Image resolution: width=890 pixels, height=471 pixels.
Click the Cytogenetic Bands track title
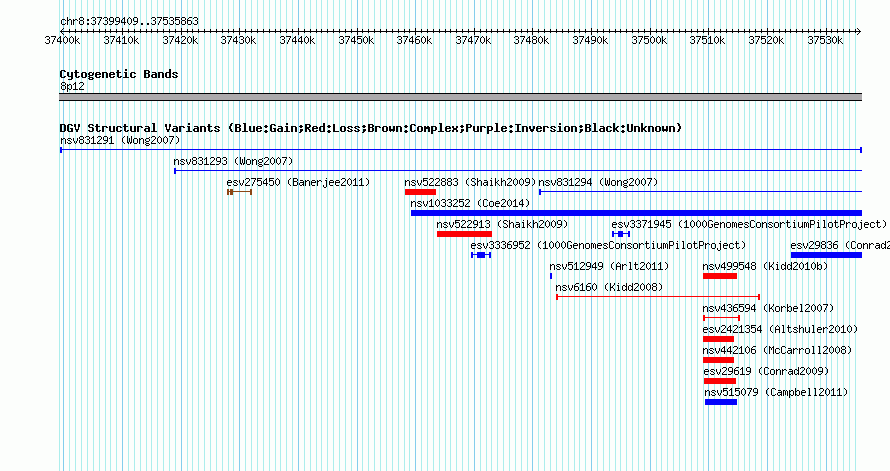119,74
